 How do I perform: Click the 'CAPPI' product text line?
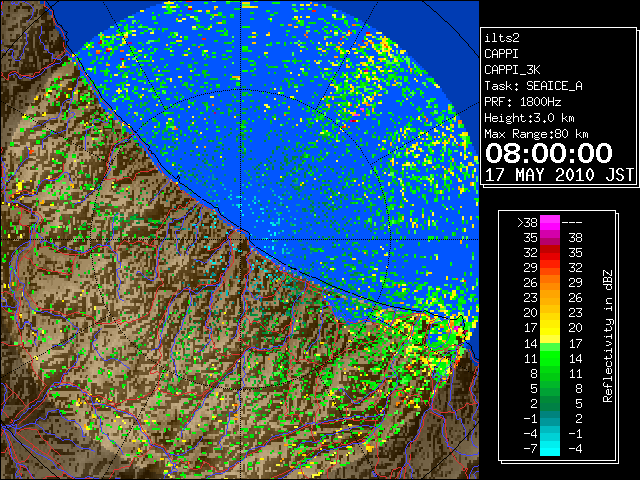pyautogui.click(x=501, y=54)
